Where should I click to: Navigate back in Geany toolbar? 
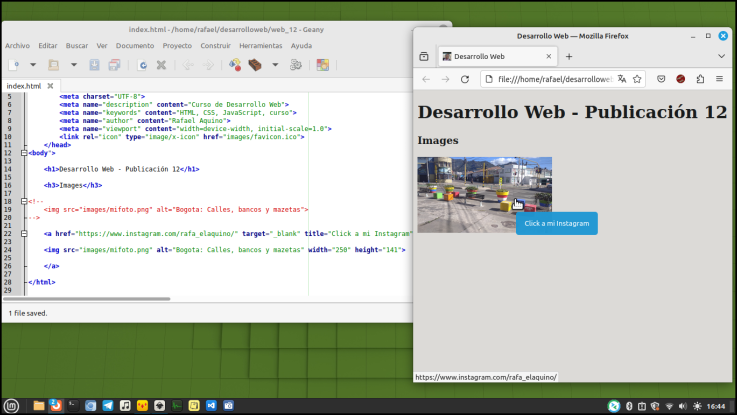pyautogui.click(x=188, y=65)
